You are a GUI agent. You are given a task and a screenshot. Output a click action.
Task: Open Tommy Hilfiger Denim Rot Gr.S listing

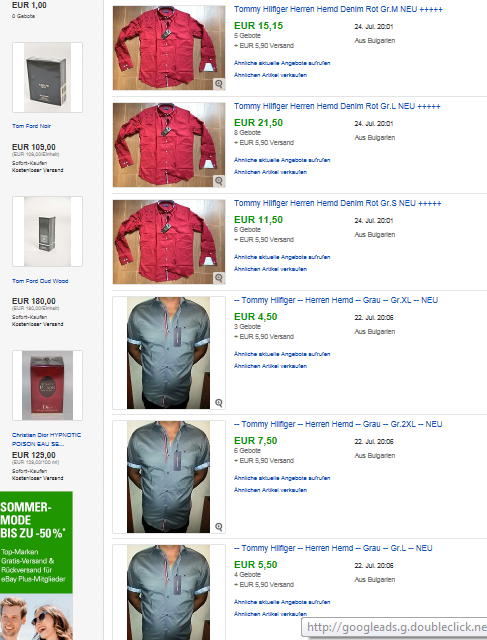338,203
